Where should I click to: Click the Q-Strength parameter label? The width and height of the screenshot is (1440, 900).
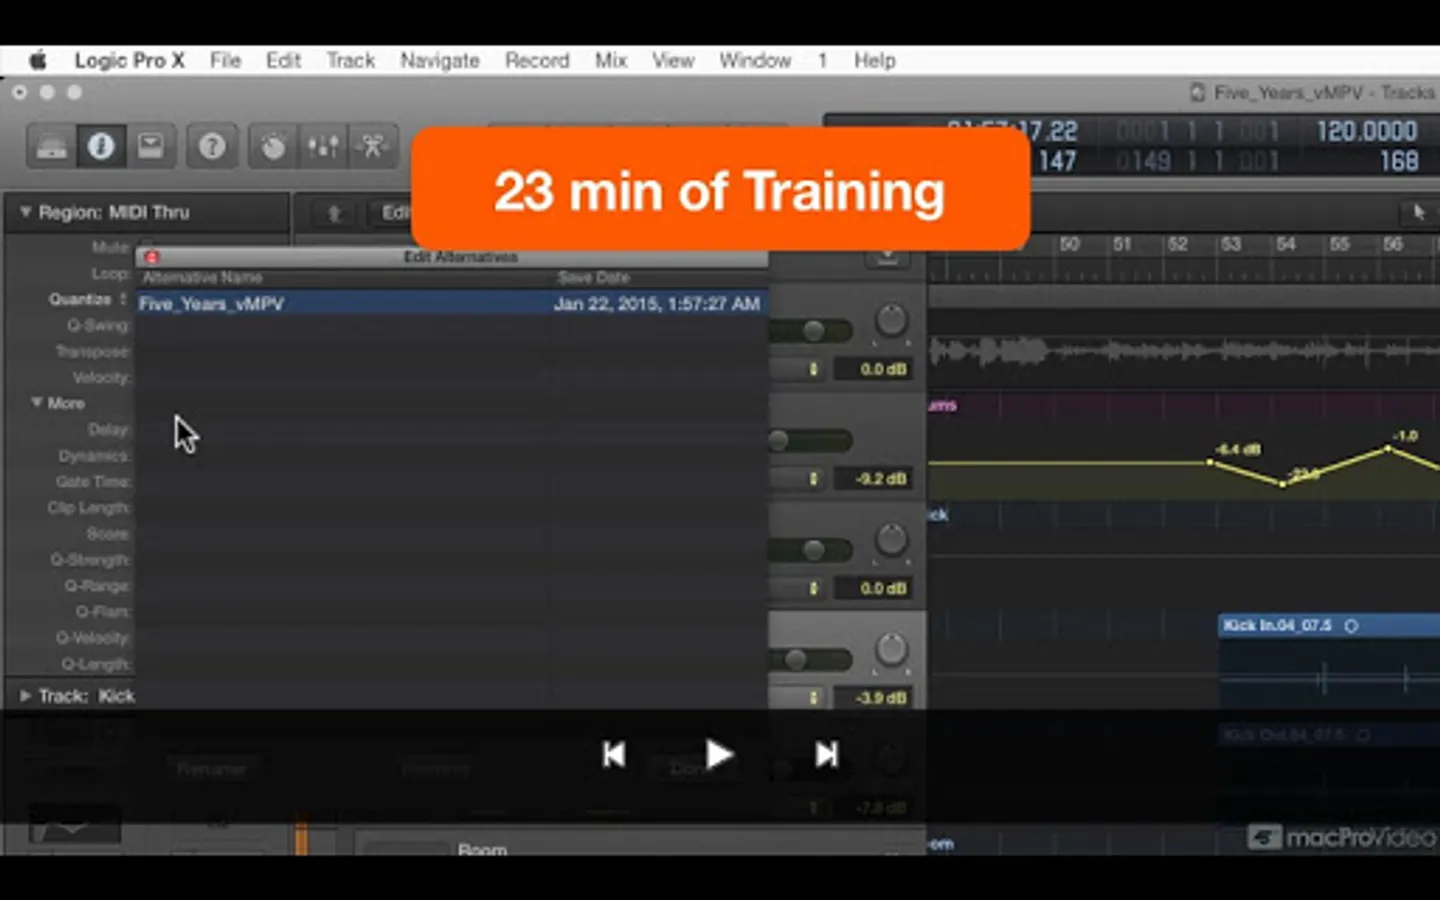click(x=90, y=559)
